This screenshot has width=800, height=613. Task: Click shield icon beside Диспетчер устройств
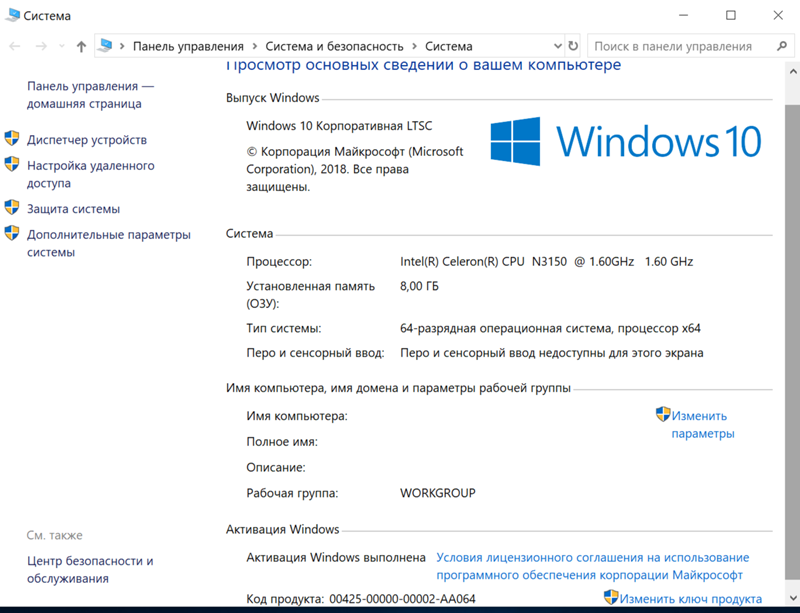point(12,138)
